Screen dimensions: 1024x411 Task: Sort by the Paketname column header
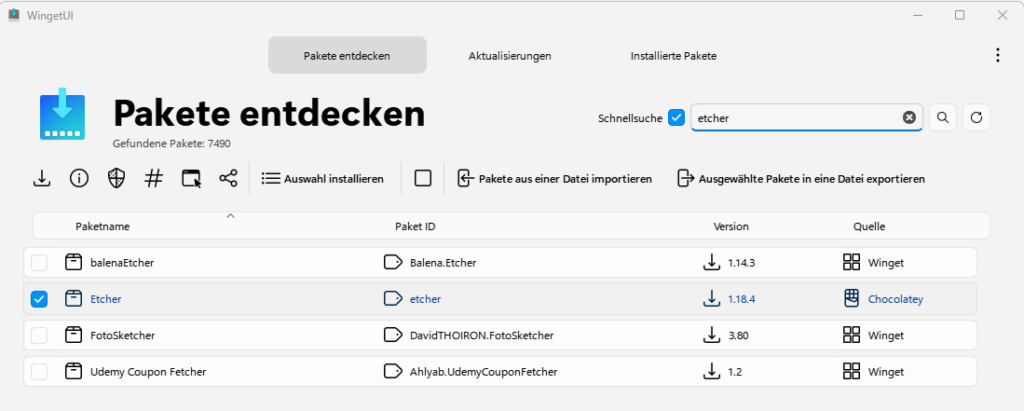click(x=103, y=226)
